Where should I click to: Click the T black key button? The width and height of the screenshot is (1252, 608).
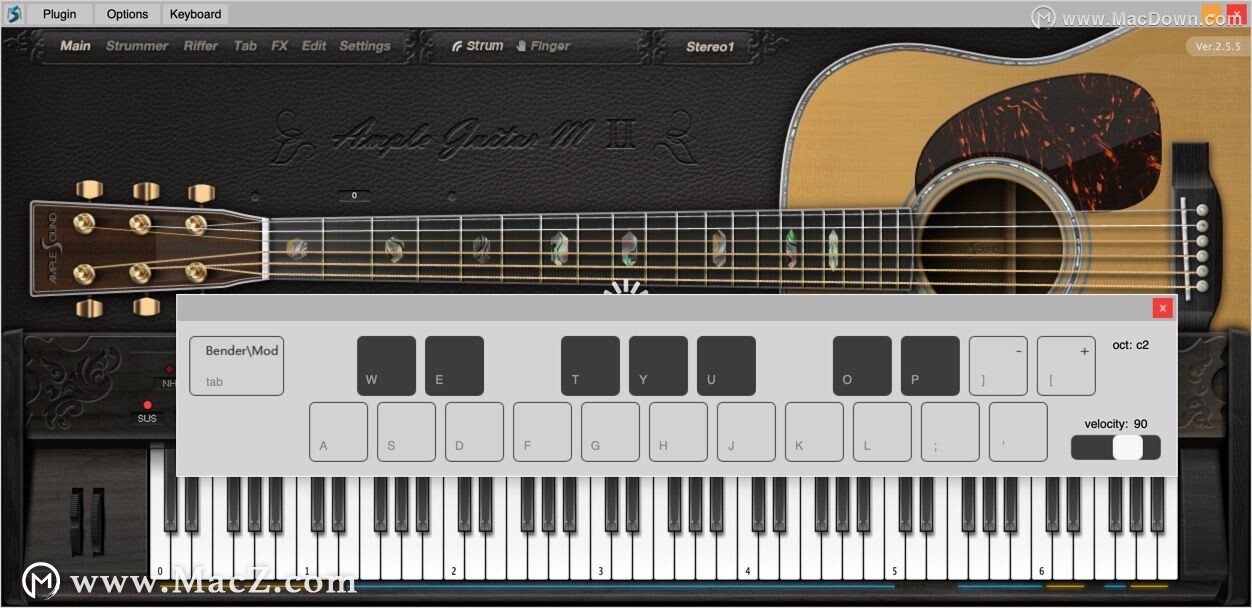[x=590, y=366]
